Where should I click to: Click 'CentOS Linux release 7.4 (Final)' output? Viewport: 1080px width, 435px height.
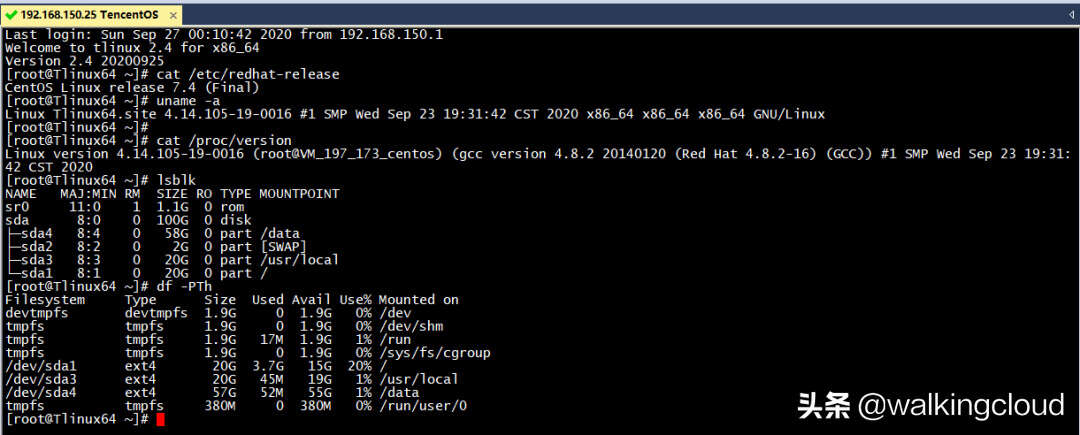point(132,87)
